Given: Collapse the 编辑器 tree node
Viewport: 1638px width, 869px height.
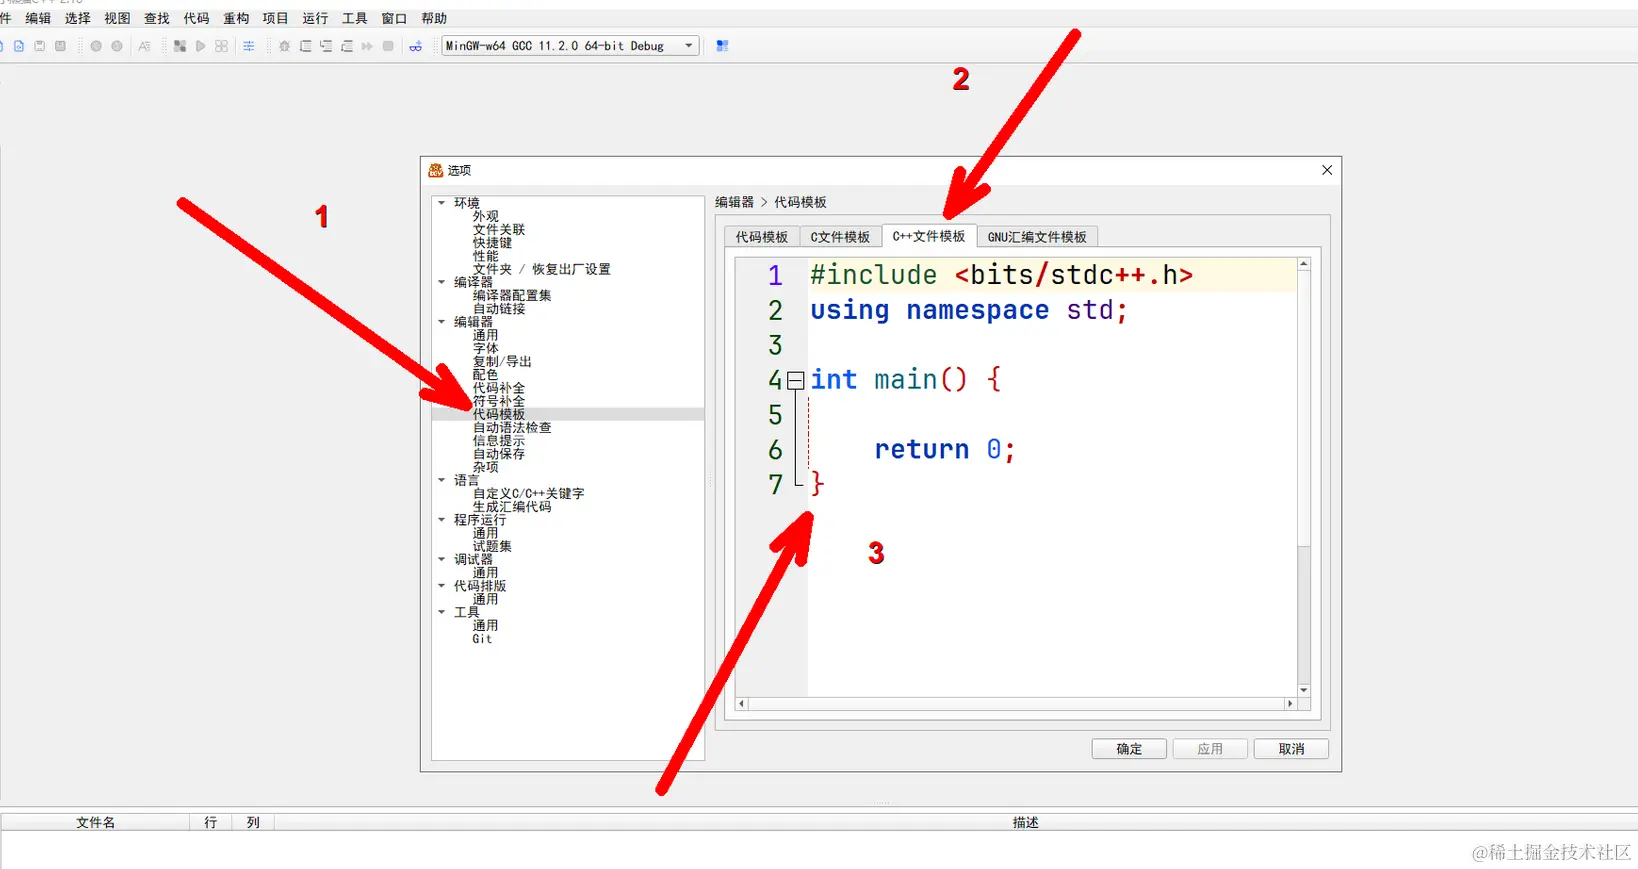Looking at the screenshot, I should coord(441,322).
